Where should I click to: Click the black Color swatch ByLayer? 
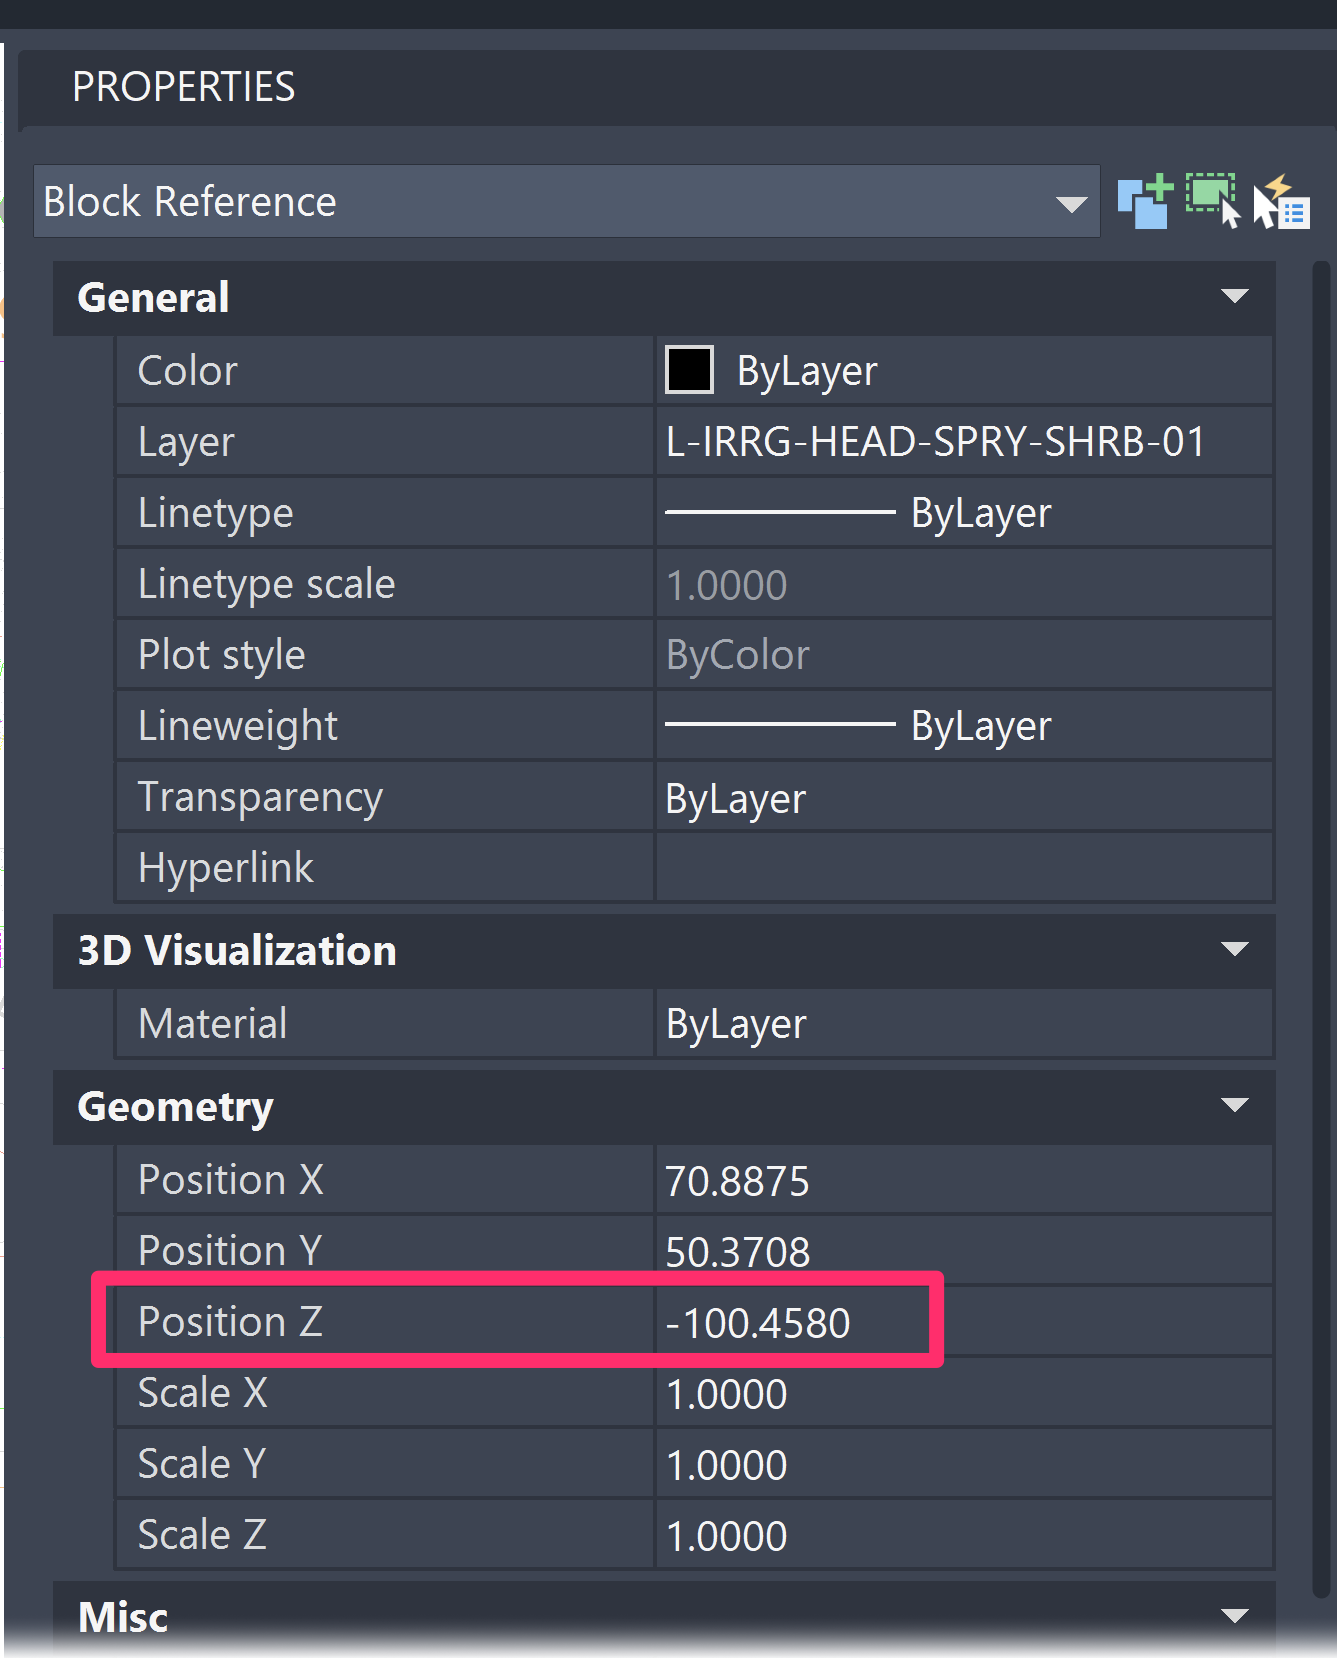(689, 370)
